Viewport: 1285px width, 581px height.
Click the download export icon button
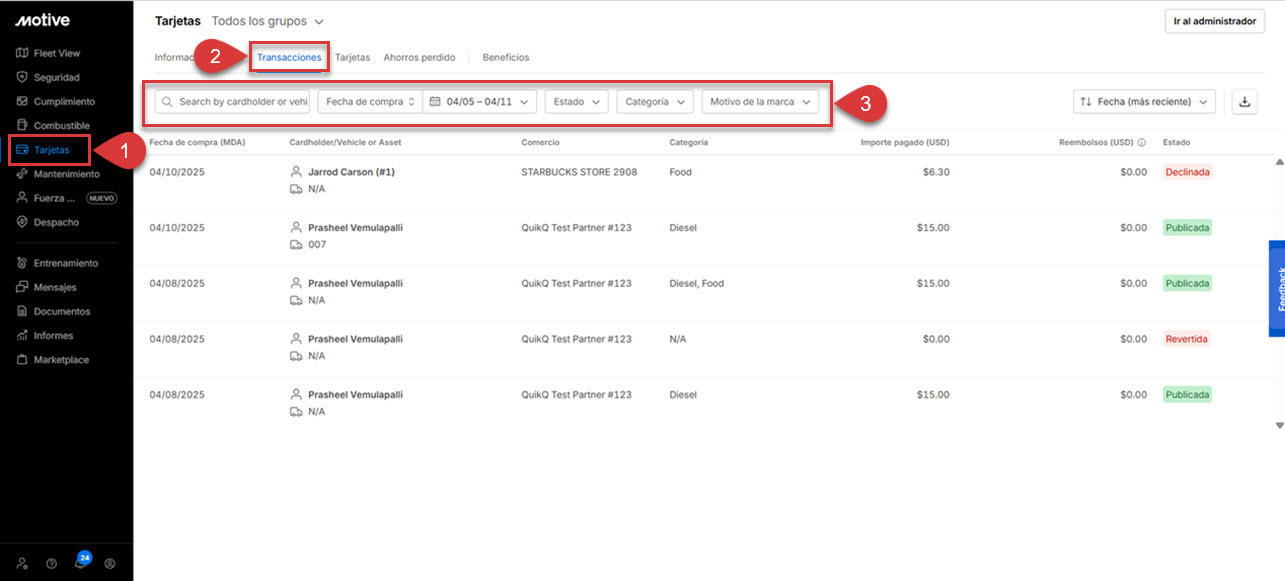point(1244,101)
